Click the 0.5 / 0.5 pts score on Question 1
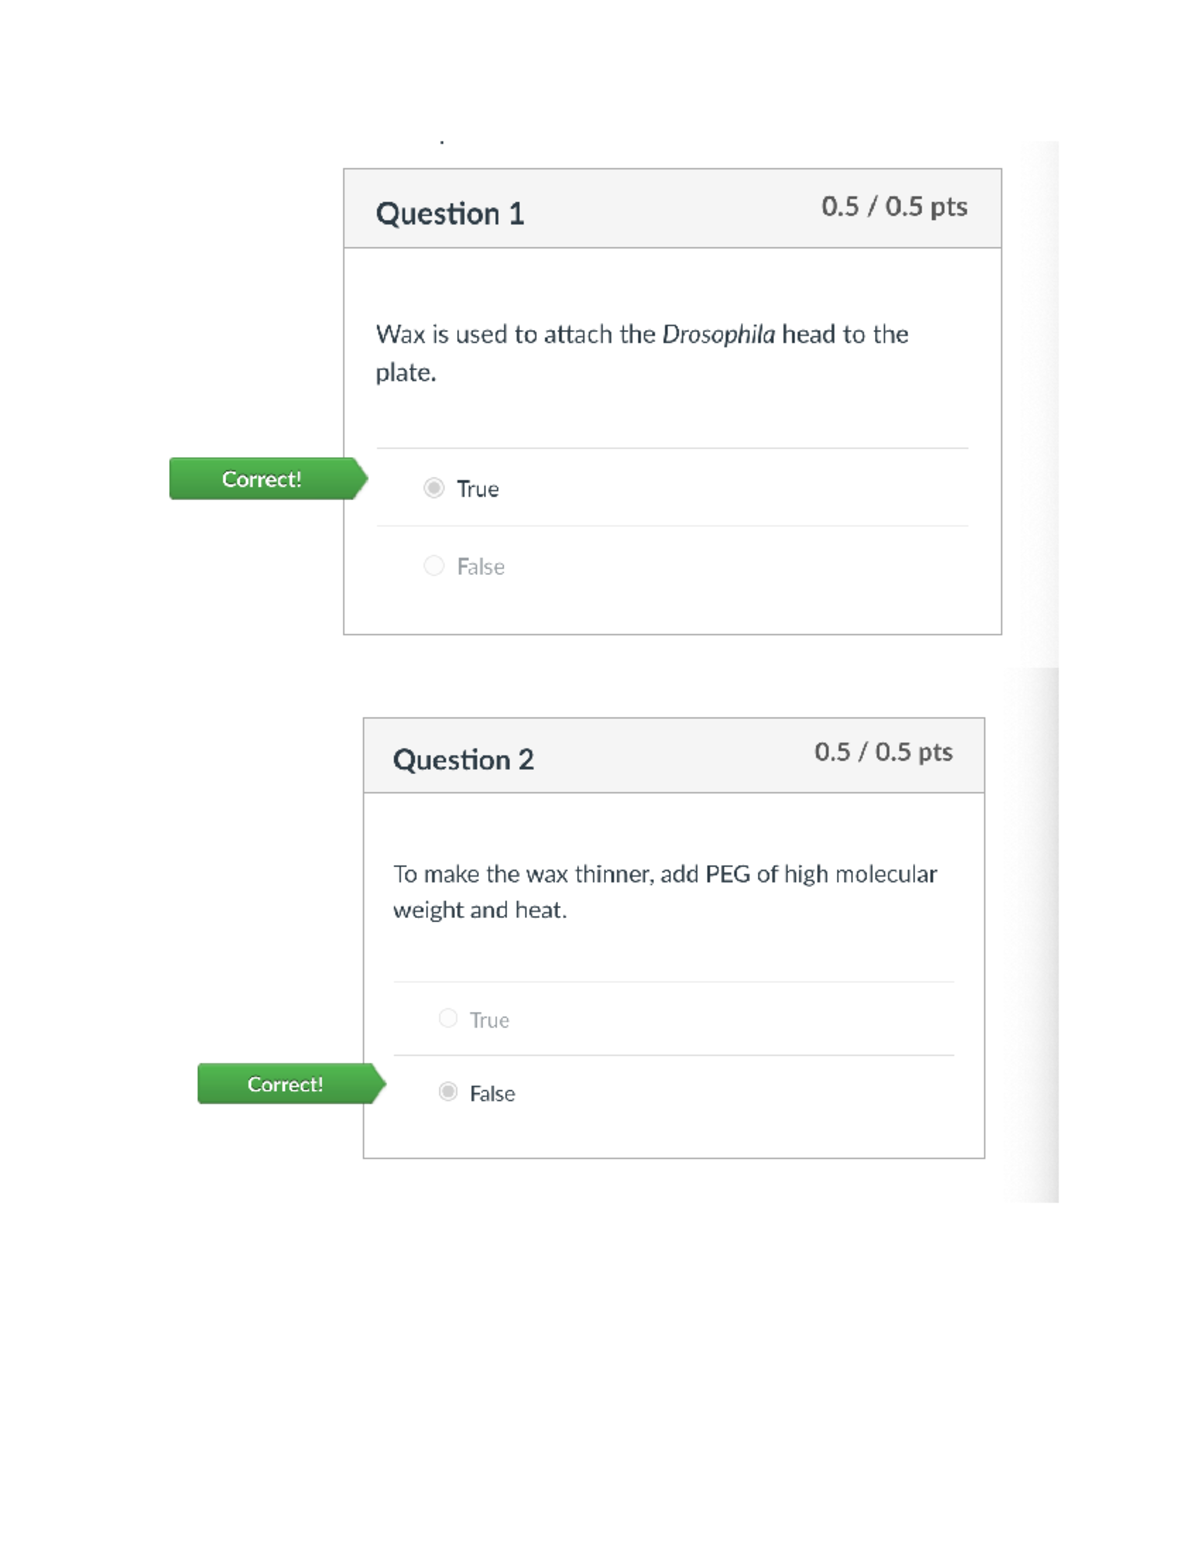 (x=894, y=206)
